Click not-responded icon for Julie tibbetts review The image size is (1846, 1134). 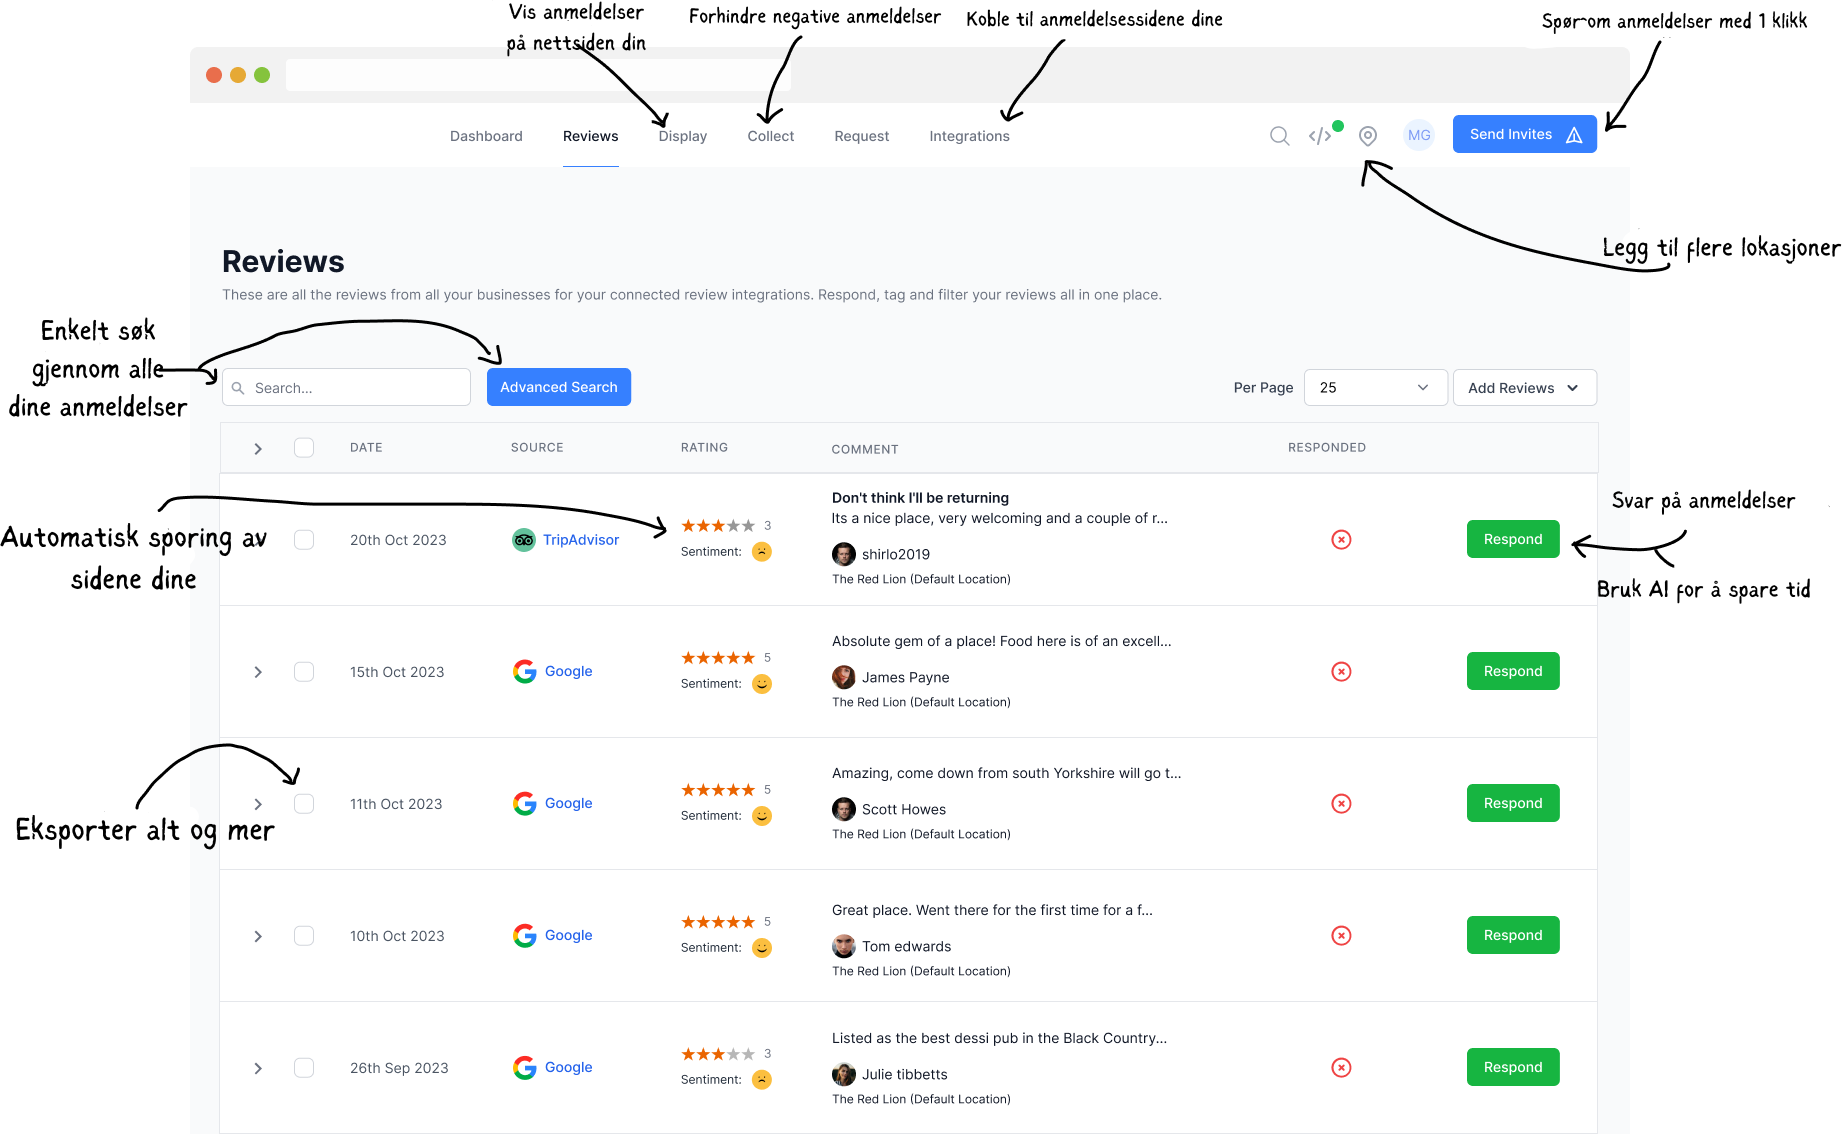1342,1068
